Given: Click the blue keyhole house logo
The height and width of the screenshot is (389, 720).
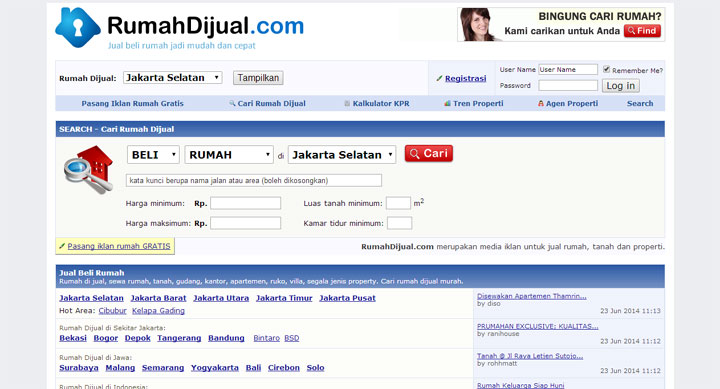Looking at the screenshot, I should 78,28.
